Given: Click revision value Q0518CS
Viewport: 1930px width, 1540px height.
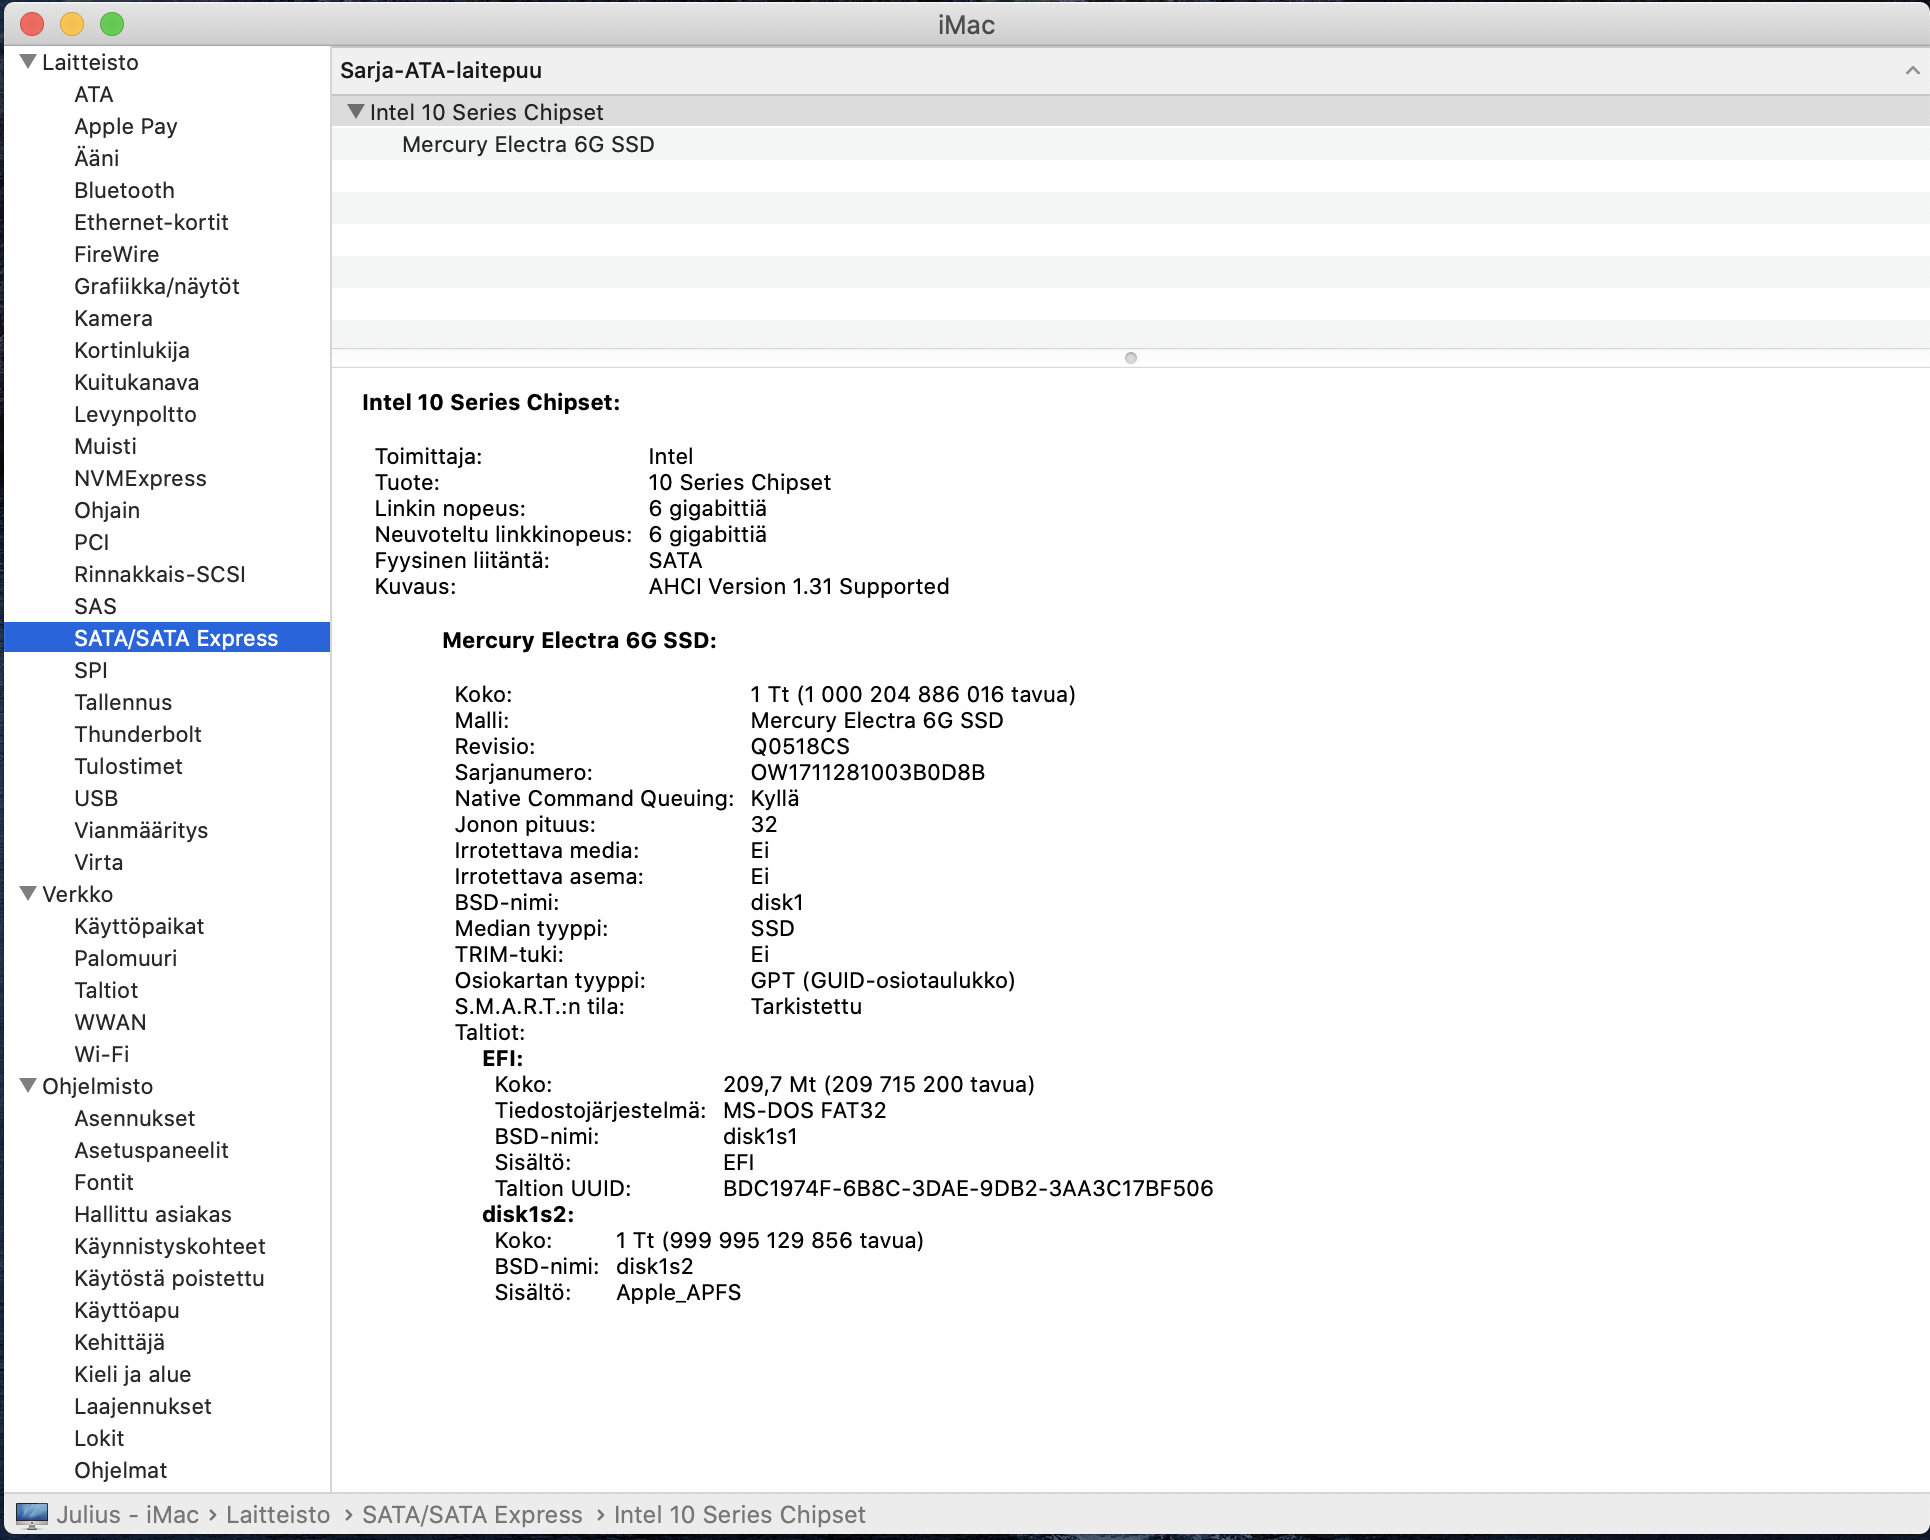Looking at the screenshot, I should click(800, 746).
